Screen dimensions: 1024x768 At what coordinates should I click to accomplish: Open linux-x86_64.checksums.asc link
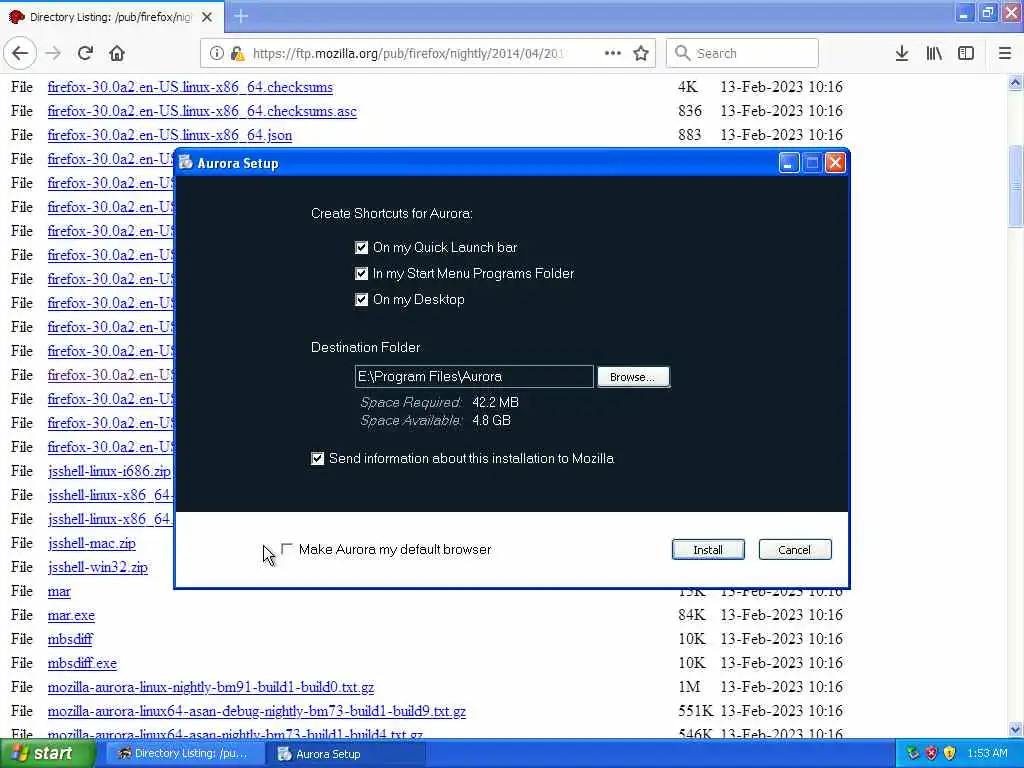coord(202,111)
